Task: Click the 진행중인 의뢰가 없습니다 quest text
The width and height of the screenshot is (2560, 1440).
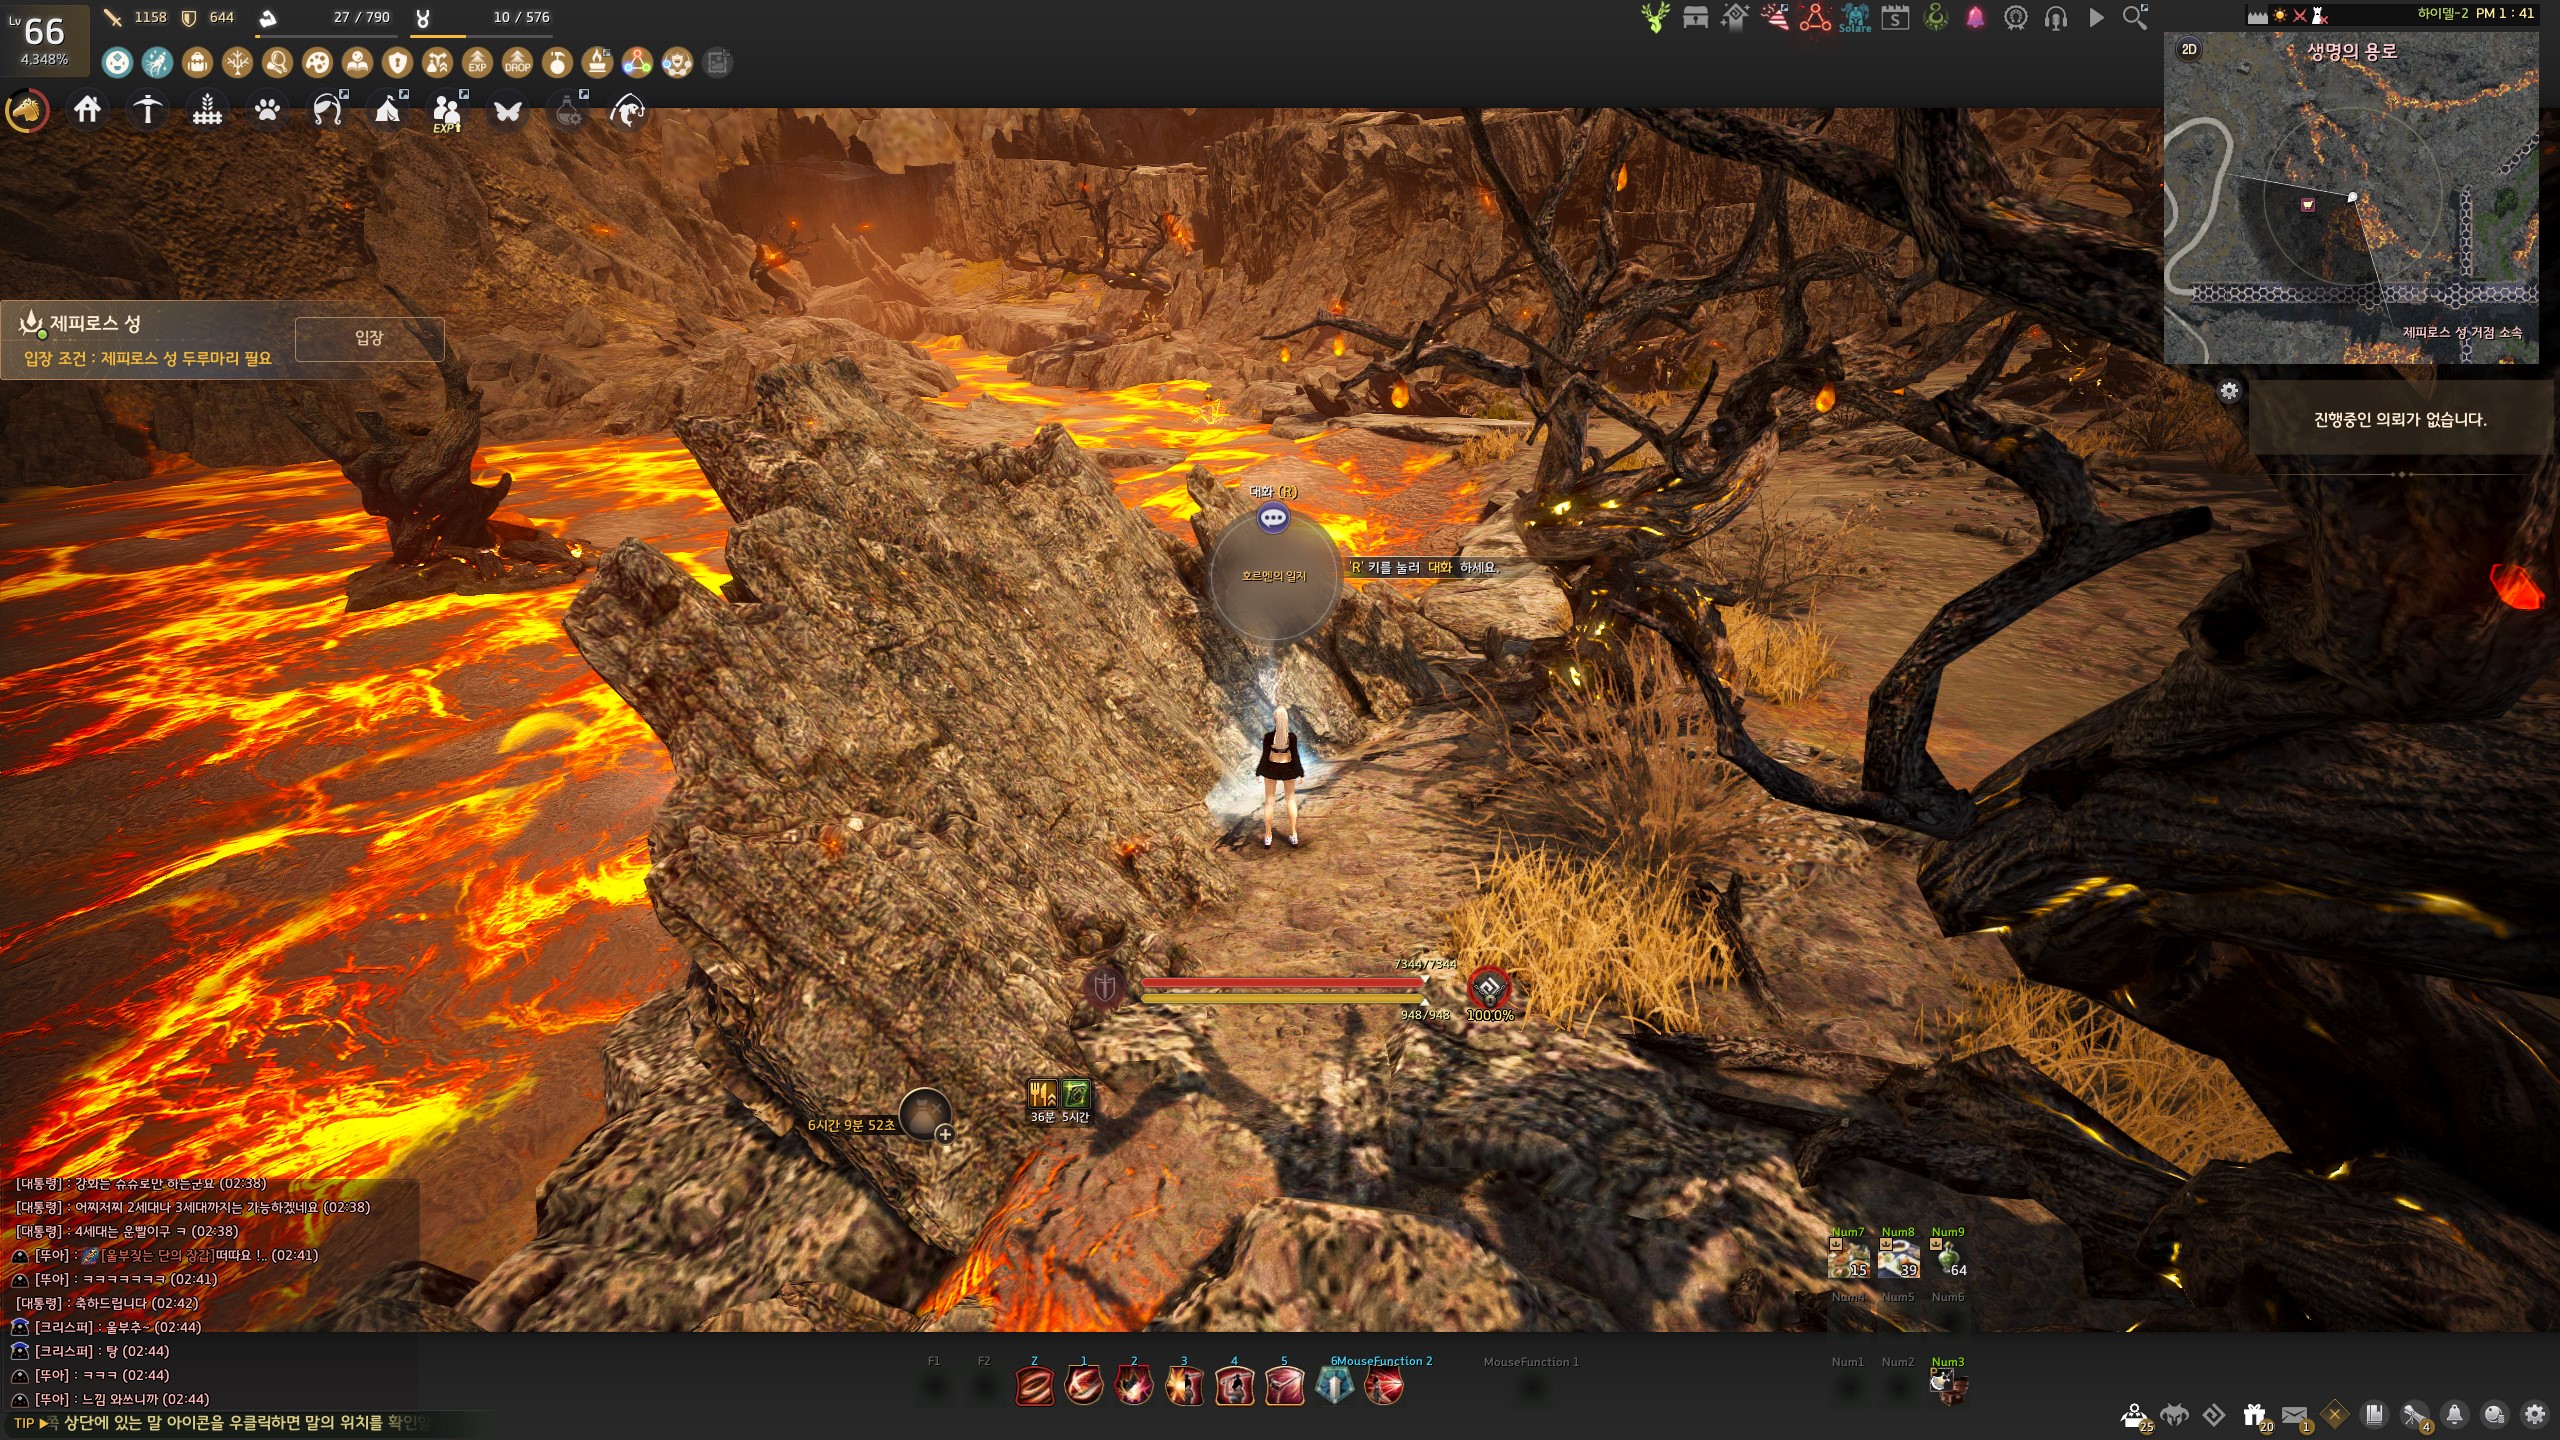Action: click(x=2400, y=420)
